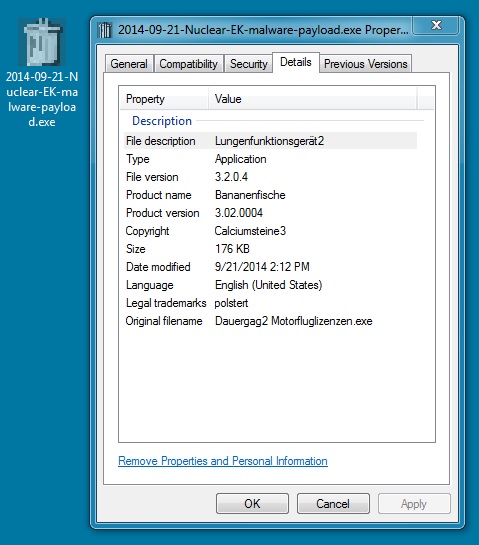Click the Description group heading
Screen dimensions: 479x545
tap(162, 121)
